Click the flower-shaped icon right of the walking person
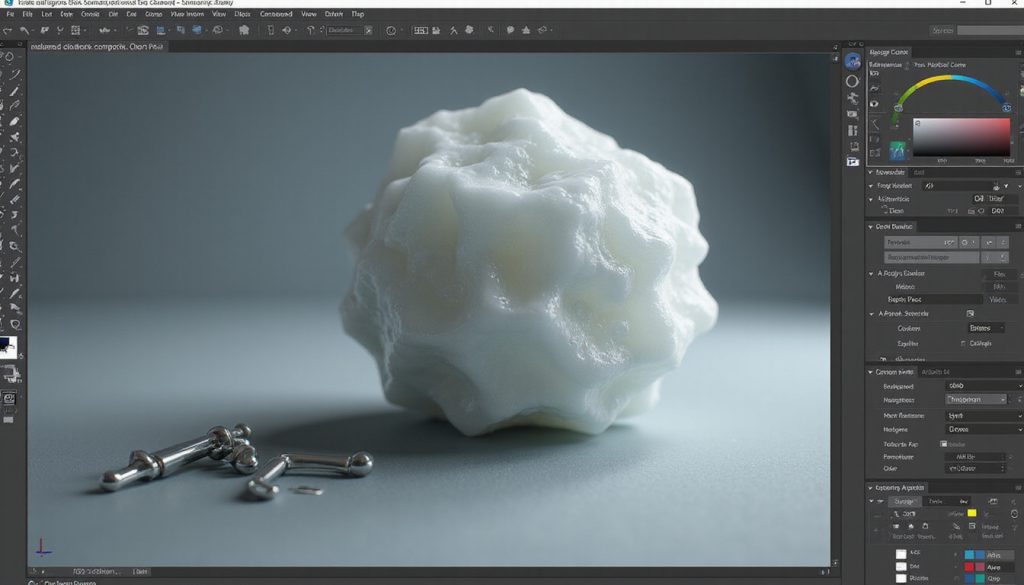Screen dimensions: 1024x585 pyautogui.click(x=469, y=30)
